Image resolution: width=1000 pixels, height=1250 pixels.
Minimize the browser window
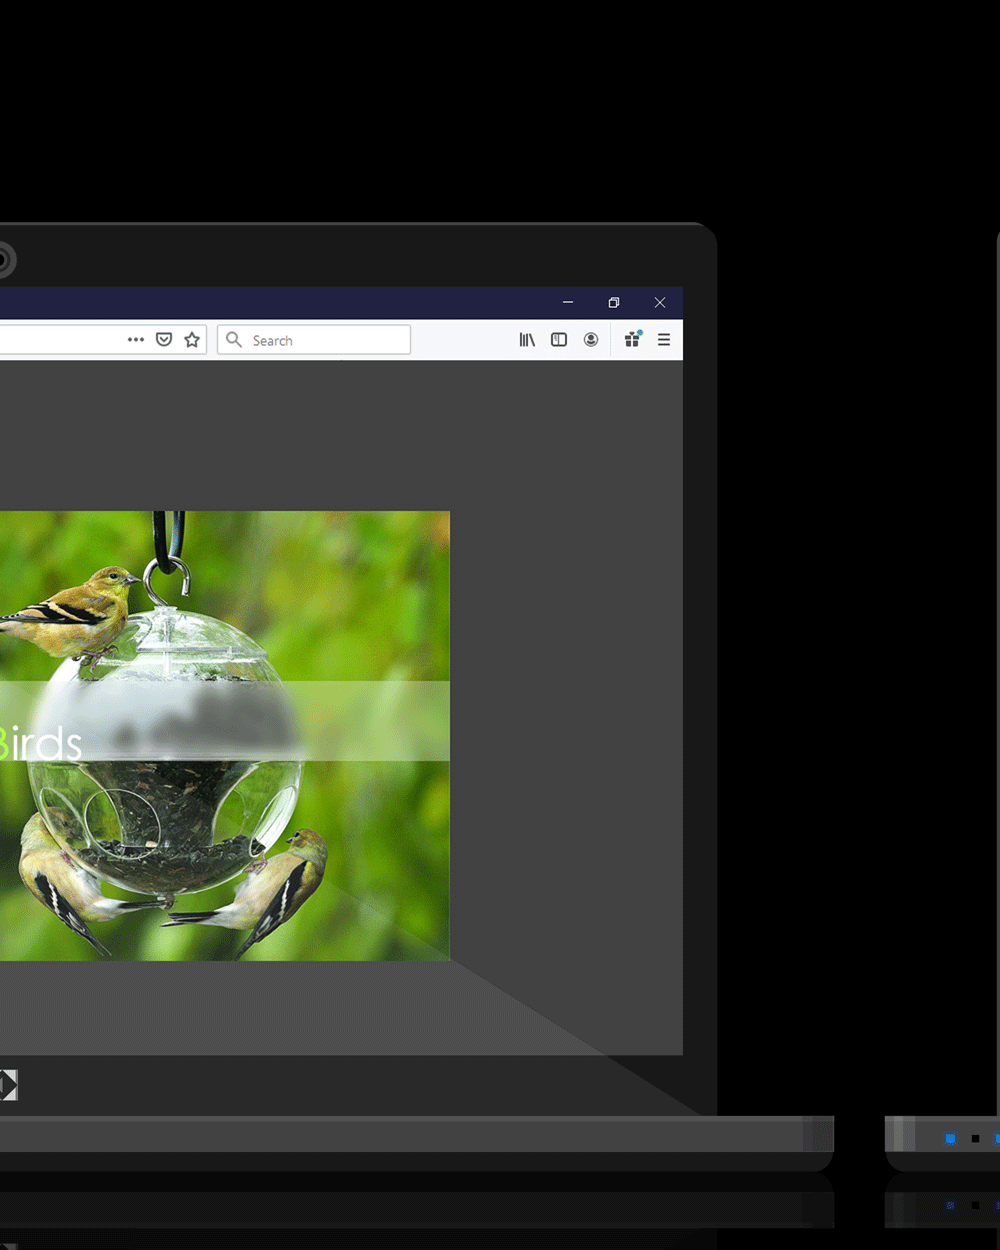coord(568,302)
